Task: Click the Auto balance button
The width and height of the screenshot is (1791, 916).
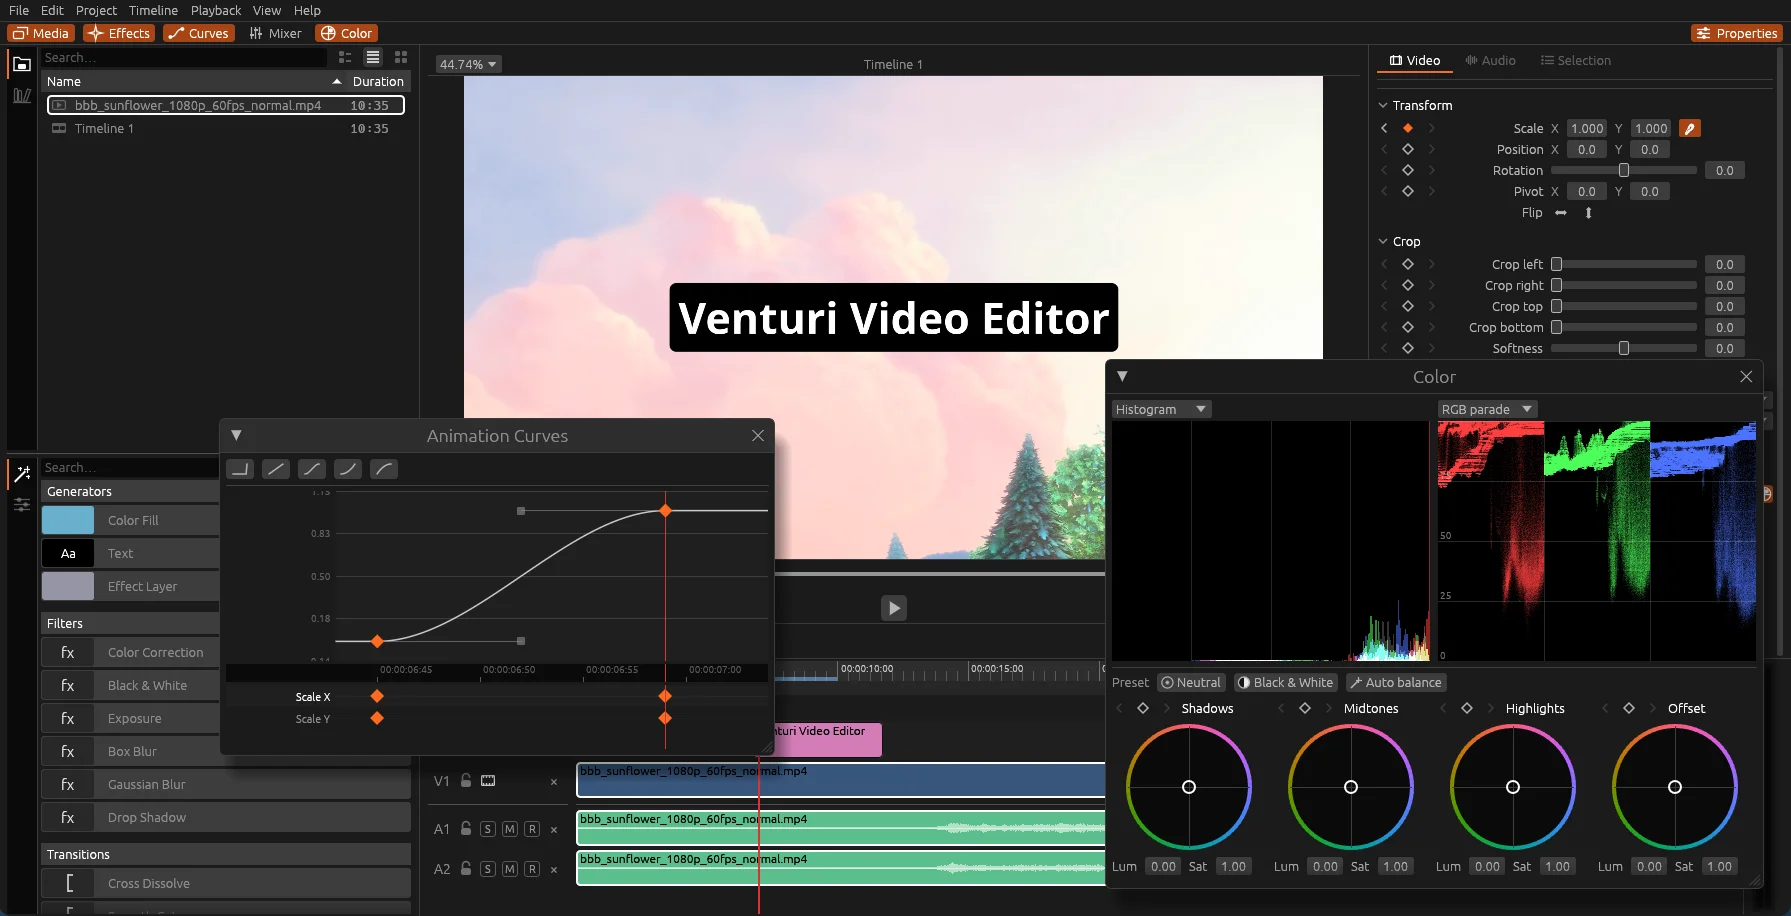Action: click(1396, 682)
